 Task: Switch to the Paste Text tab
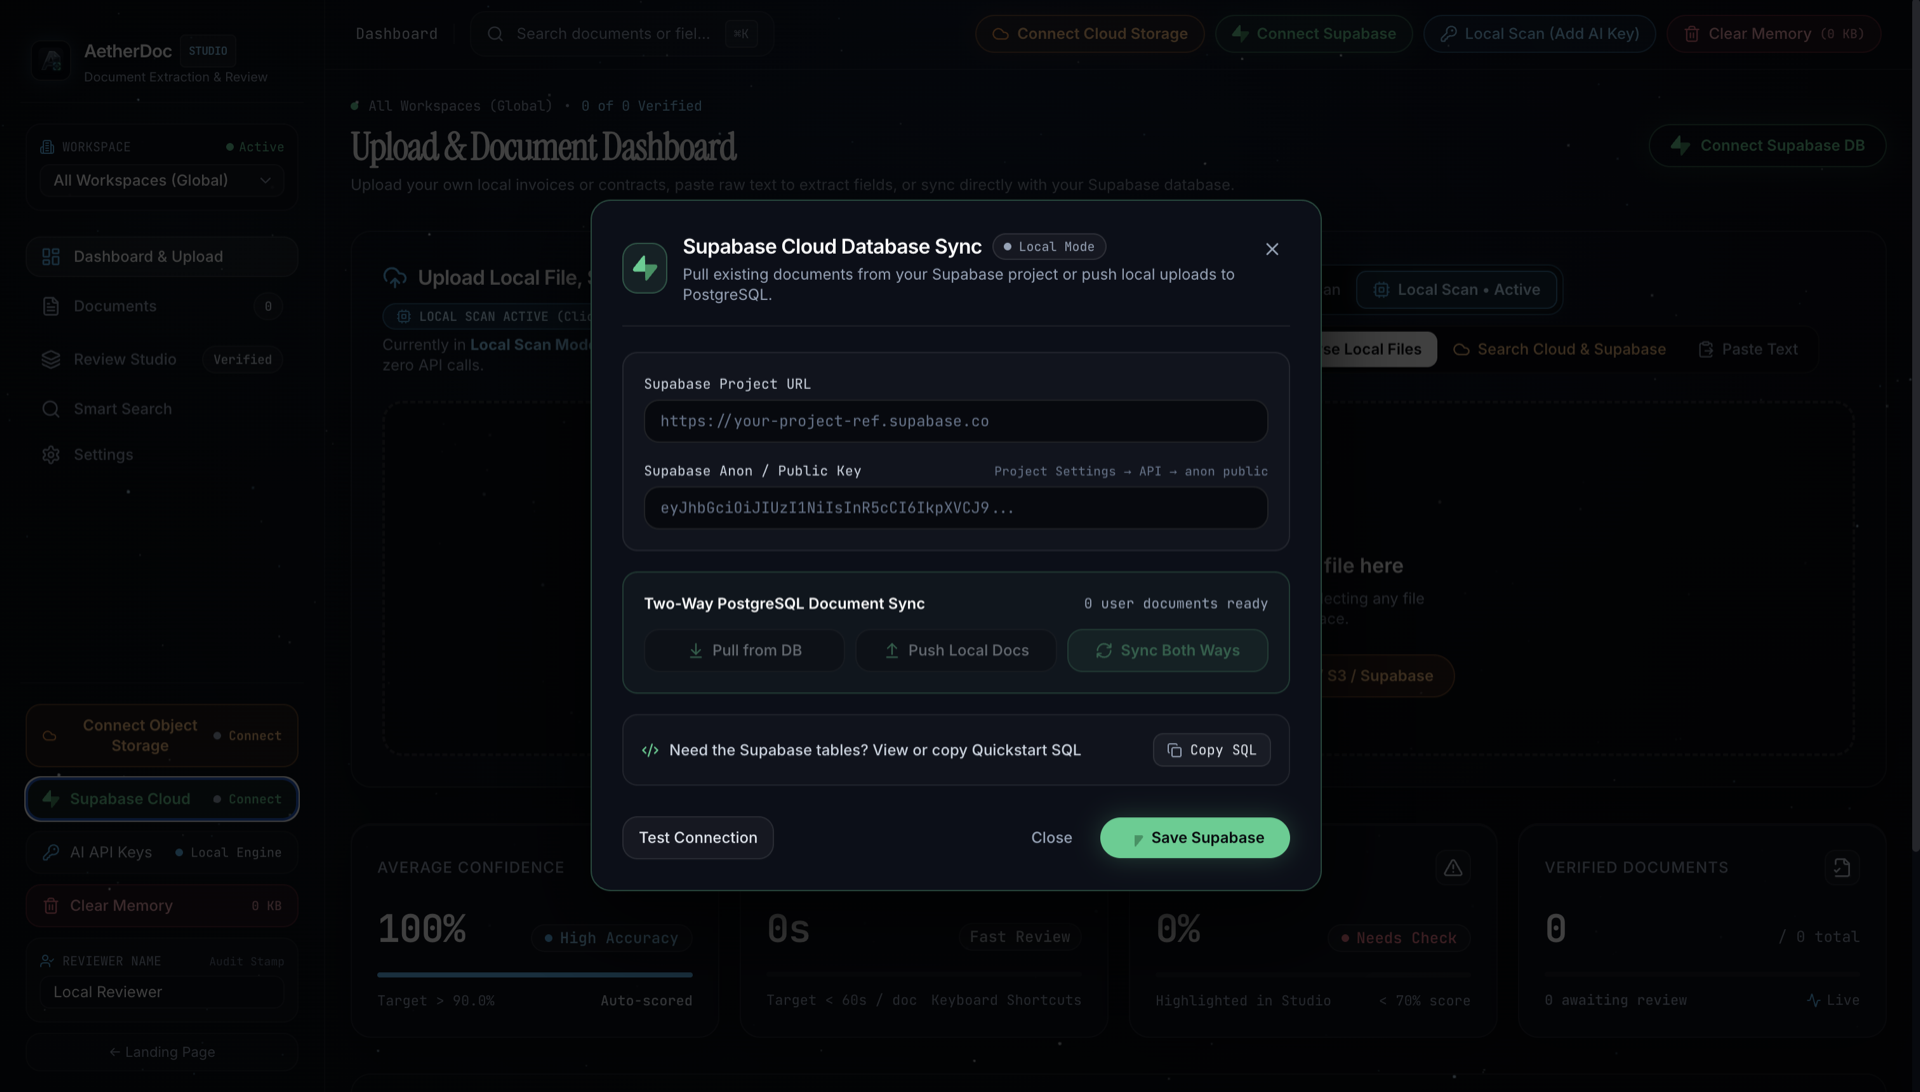1748,349
